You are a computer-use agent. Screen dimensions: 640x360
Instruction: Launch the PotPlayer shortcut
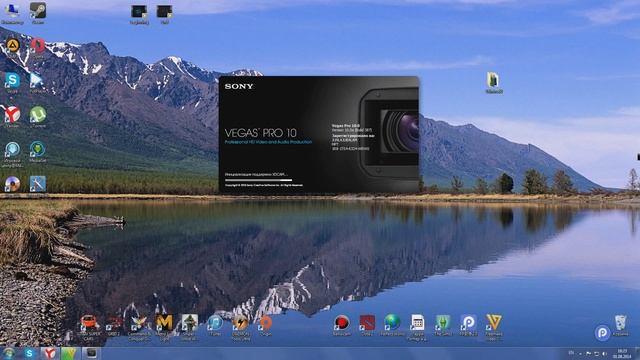pyautogui.click(x=38, y=81)
